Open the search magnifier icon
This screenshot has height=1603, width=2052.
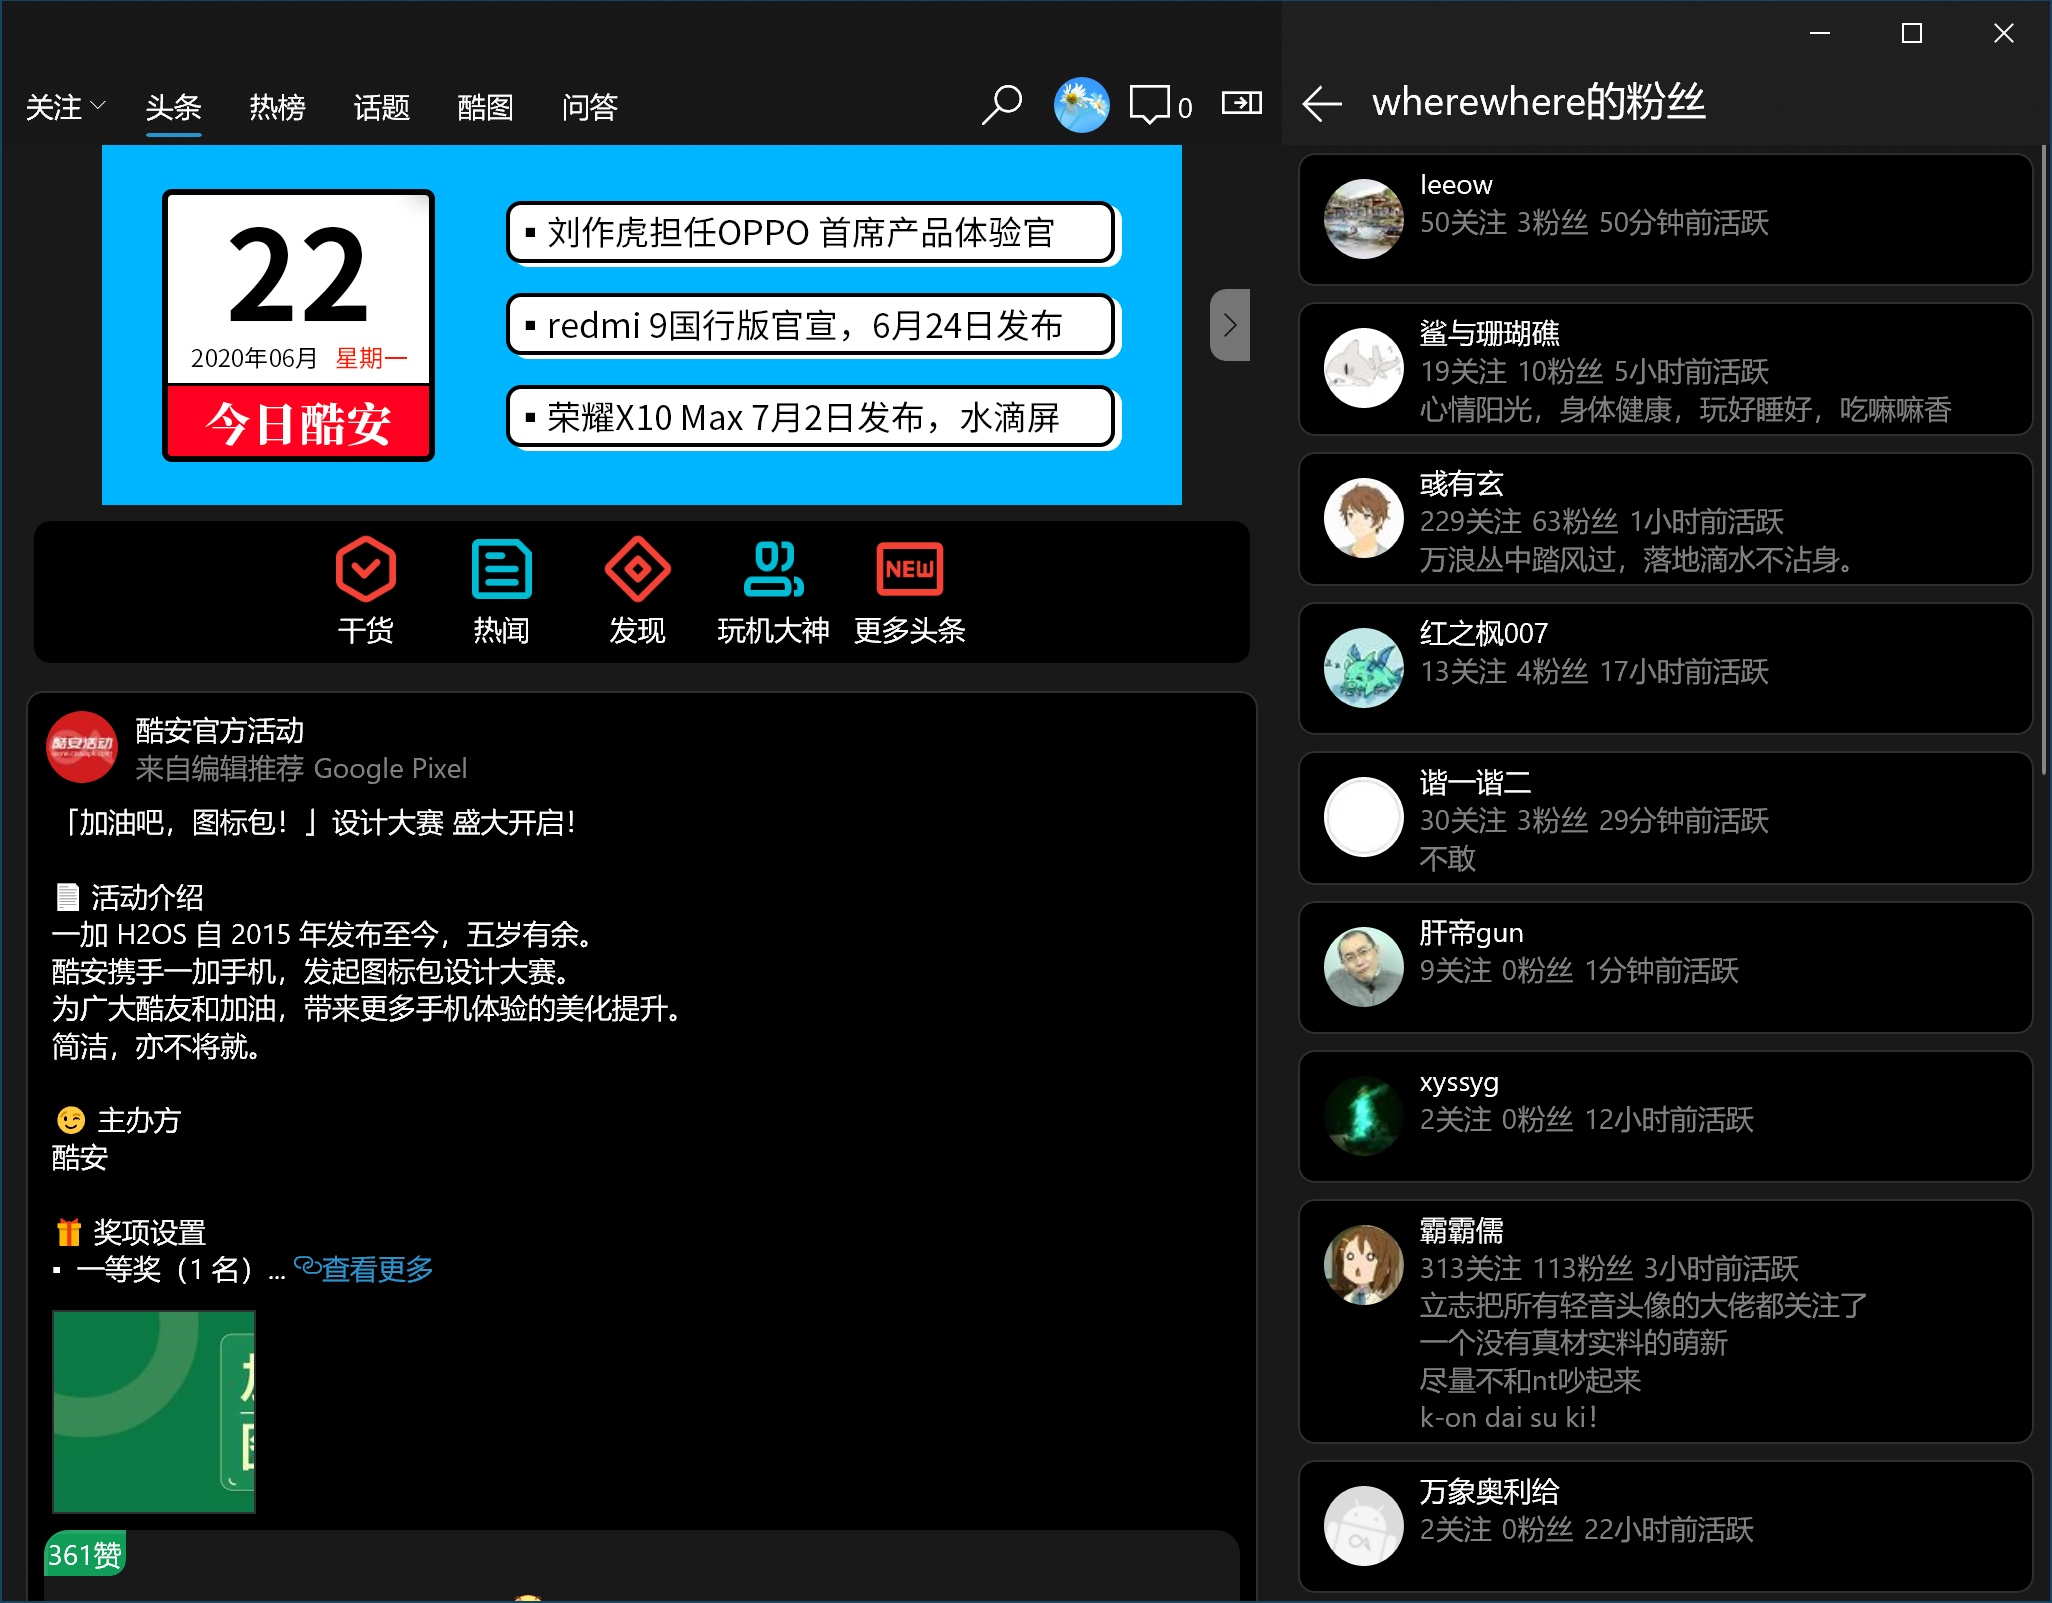point(1001,105)
